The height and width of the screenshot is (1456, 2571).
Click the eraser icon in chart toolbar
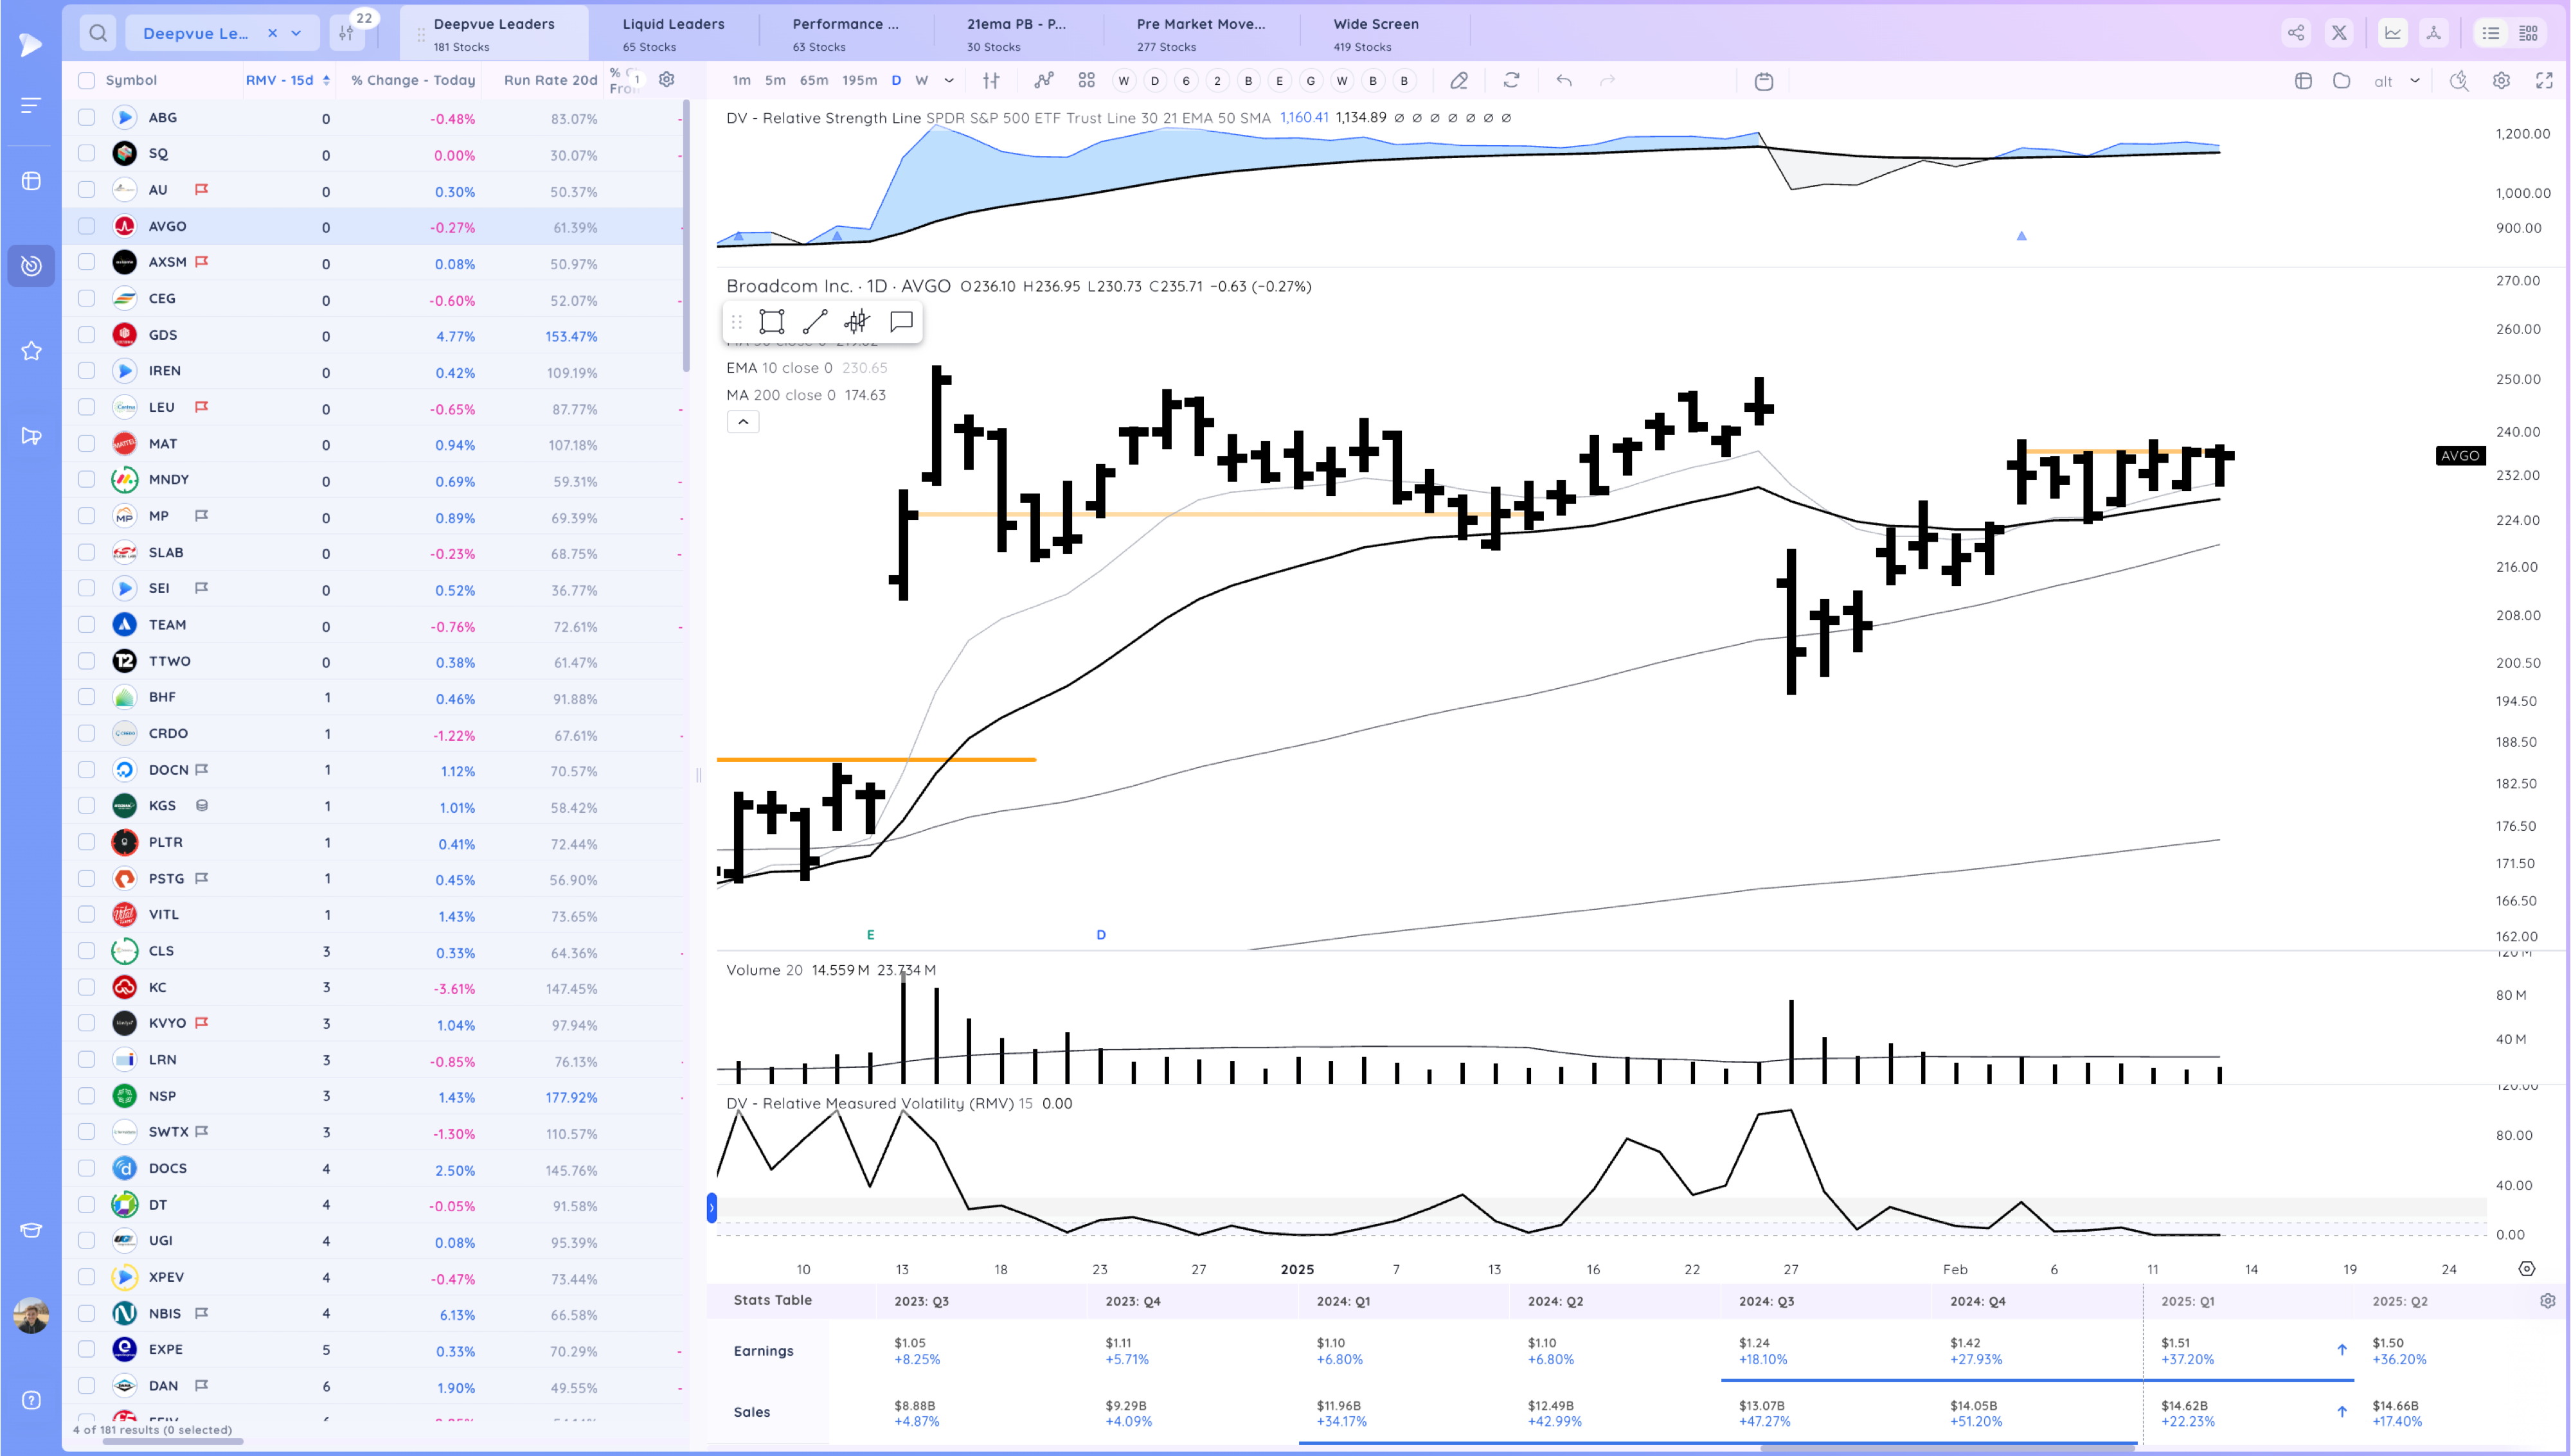click(x=1459, y=81)
